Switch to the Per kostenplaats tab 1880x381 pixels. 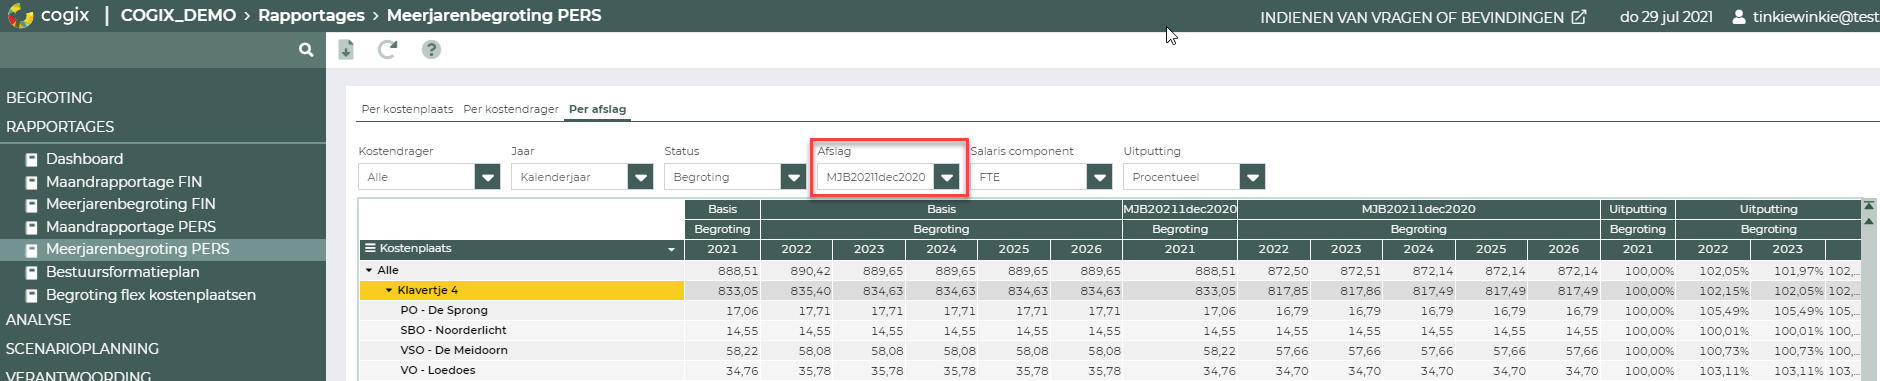click(x=407, y=109)
